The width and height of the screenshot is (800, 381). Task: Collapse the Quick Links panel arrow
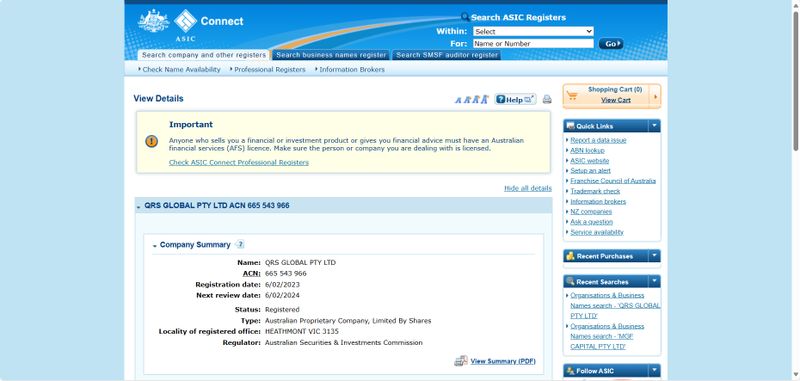point(655,125)
